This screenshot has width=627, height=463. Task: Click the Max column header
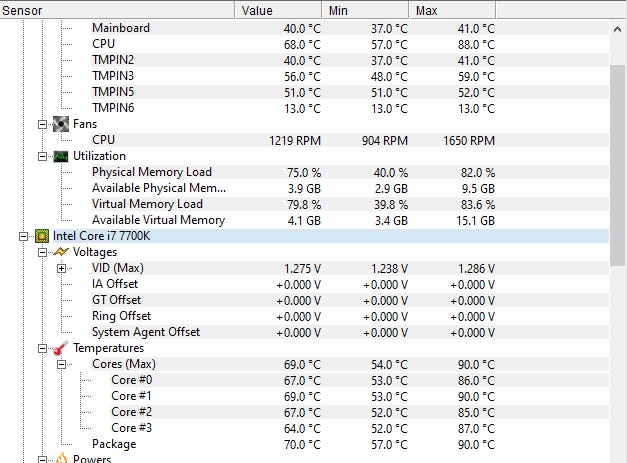click(x=452, y=10)
